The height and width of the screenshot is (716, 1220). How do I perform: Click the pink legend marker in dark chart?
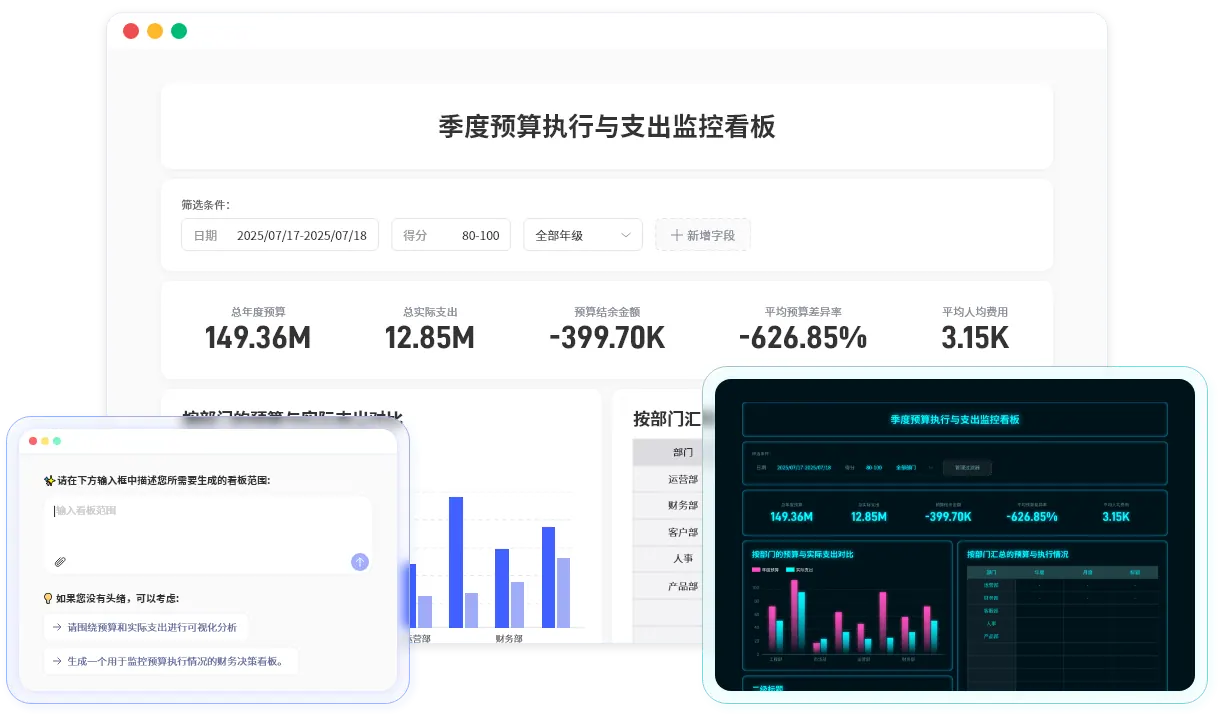point(757,570)
